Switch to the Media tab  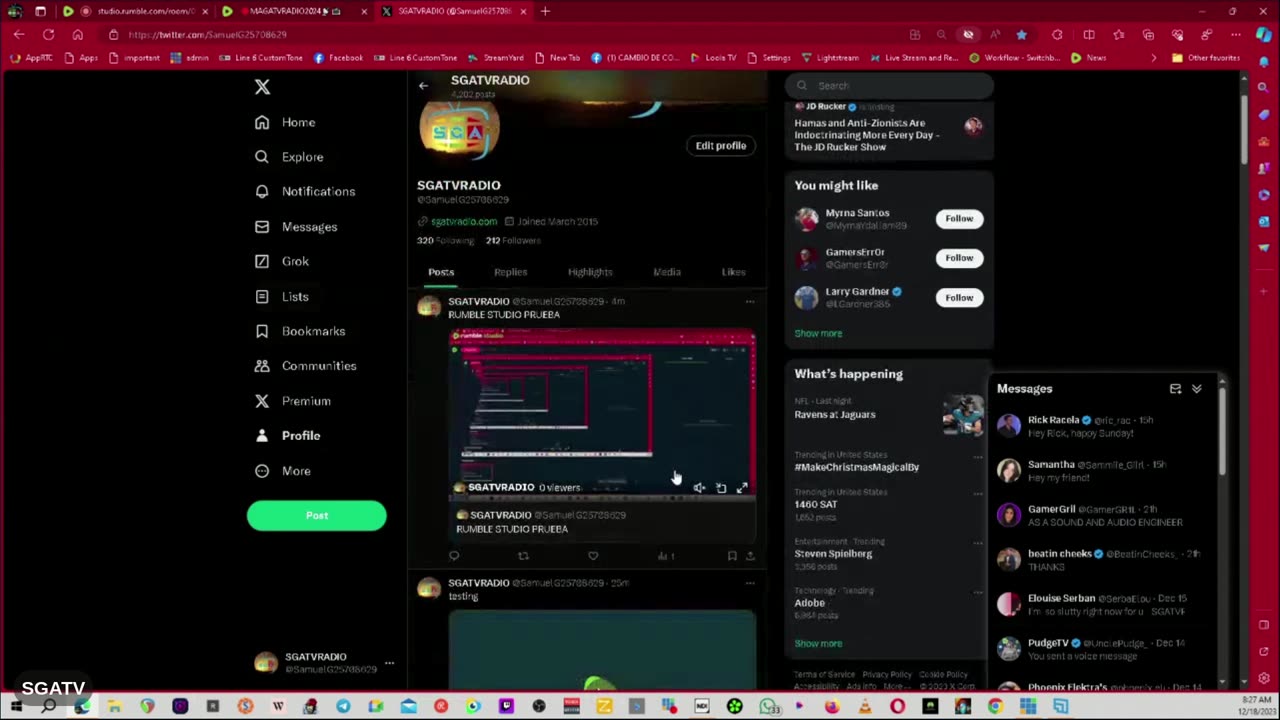667,272
